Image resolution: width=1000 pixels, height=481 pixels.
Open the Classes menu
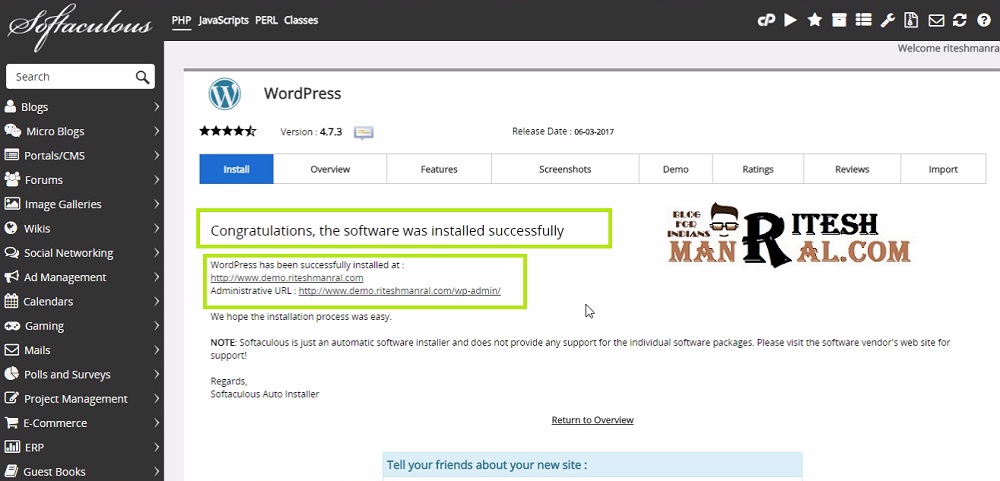(x=301, y=20)
